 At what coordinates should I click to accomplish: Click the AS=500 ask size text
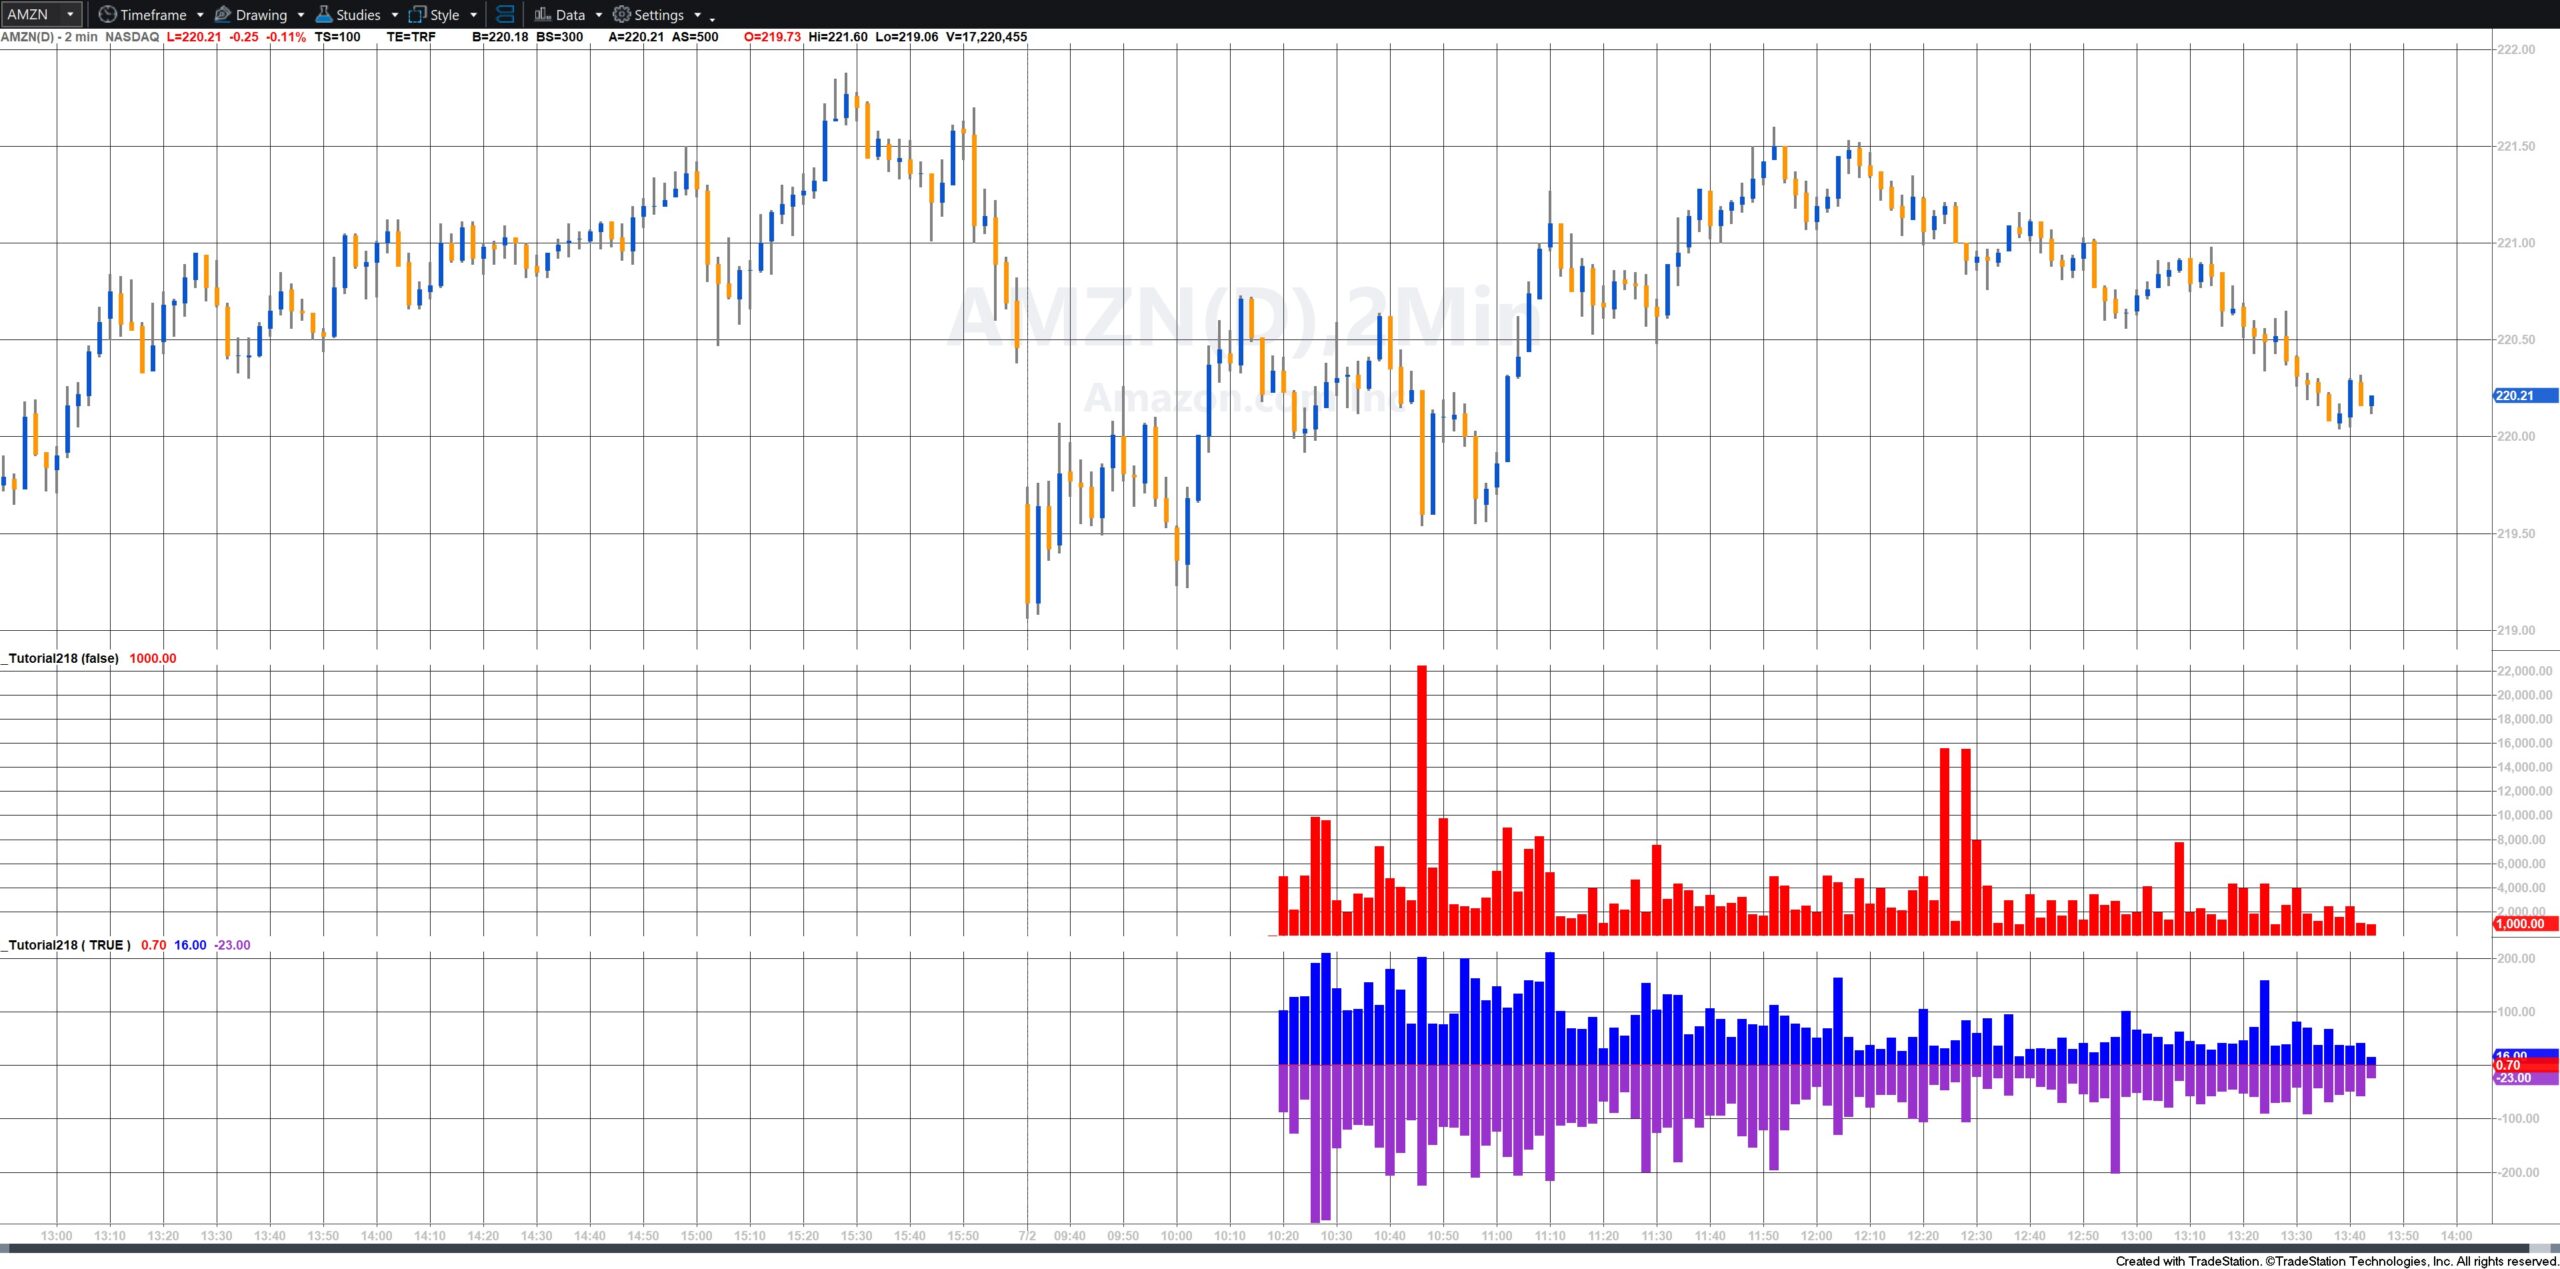pos(695,37)
